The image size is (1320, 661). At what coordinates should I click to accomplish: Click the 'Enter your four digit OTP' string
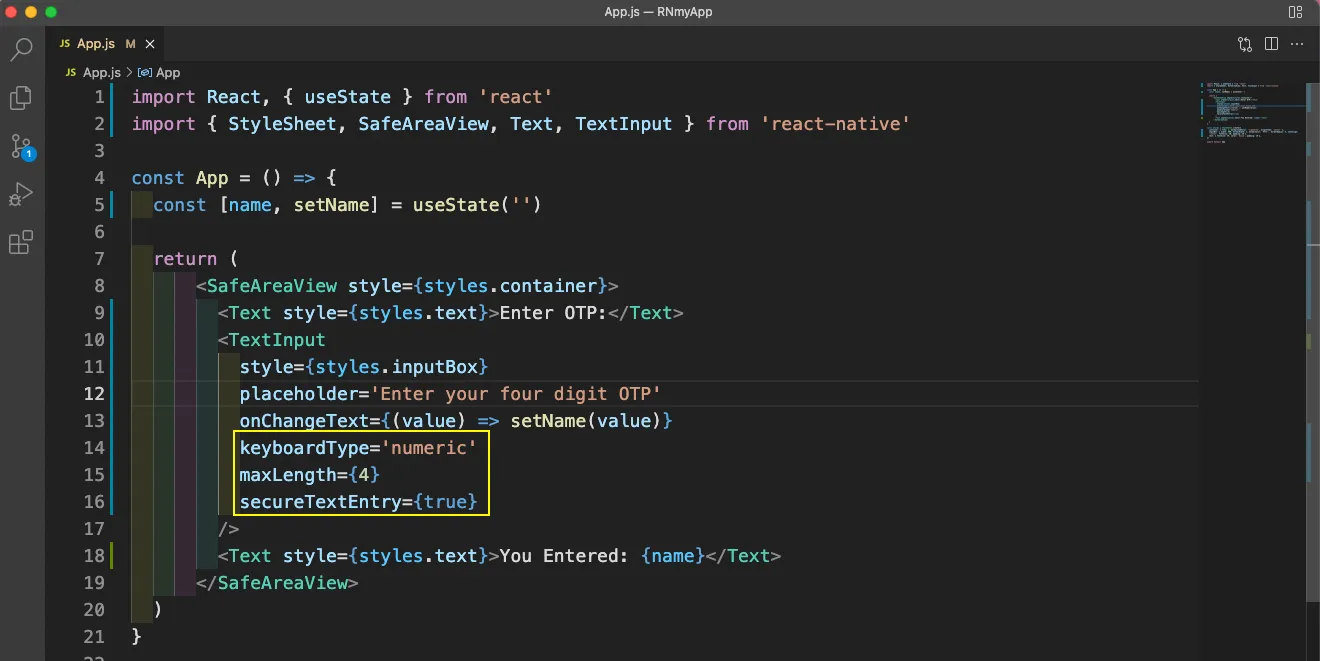pos(516,394)
